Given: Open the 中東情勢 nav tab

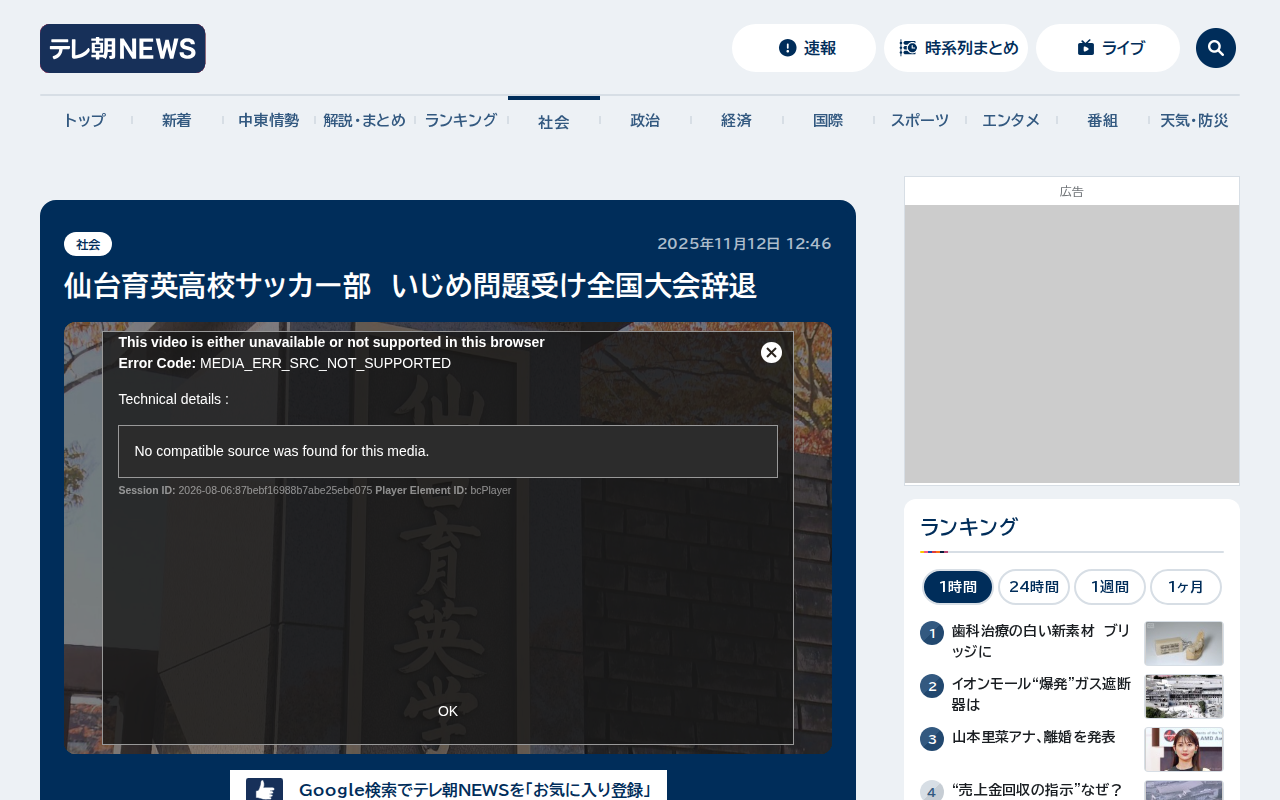Looking at the screenshot, I should tap(268, 120).
